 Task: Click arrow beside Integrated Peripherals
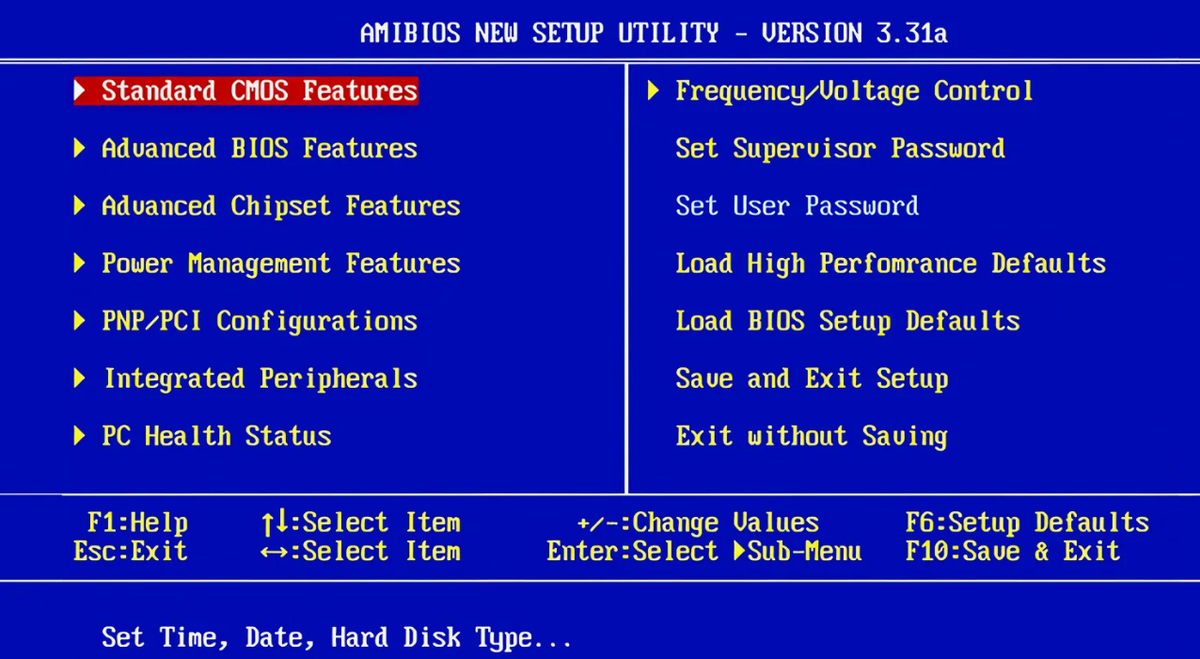80,379
